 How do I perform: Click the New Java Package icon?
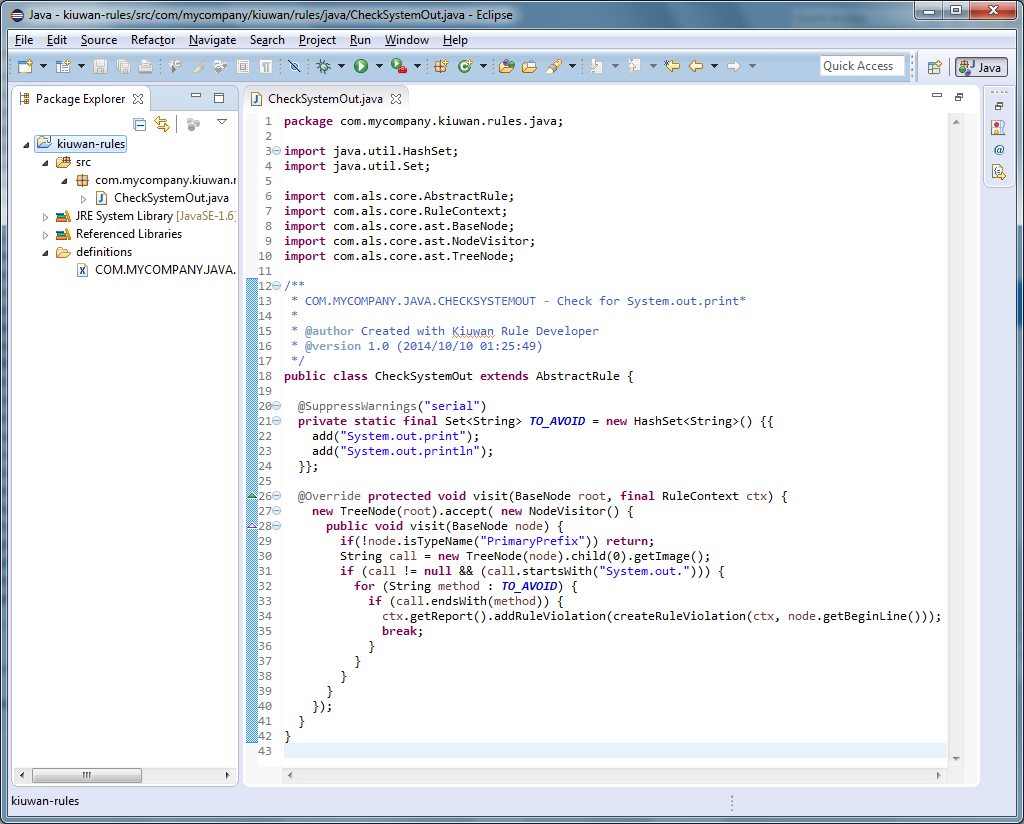click(x=440, y=66)
